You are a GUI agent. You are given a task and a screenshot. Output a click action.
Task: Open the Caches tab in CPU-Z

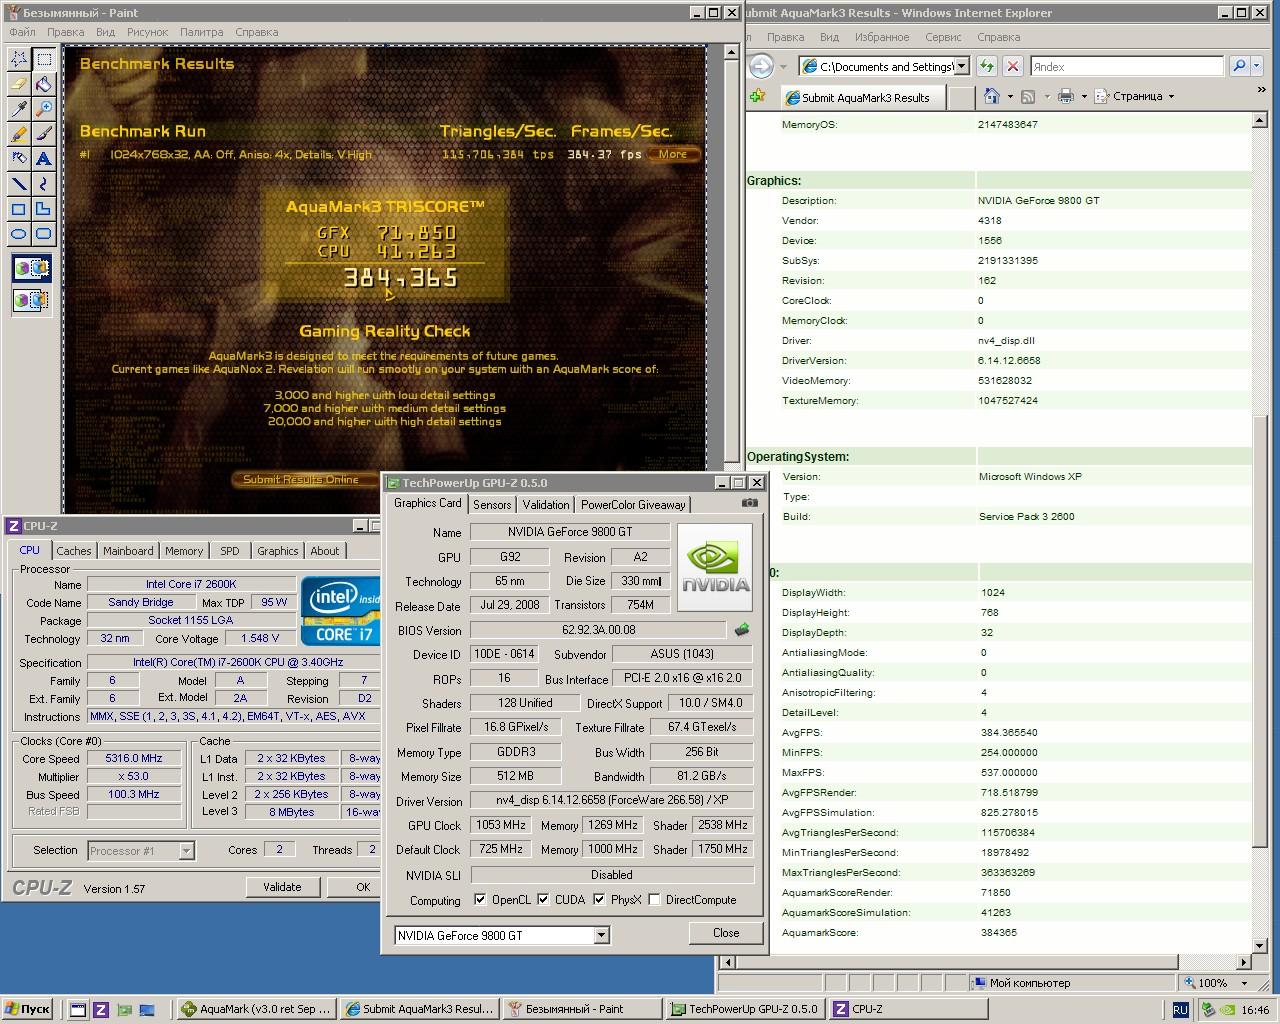click(x=74, y=551)
